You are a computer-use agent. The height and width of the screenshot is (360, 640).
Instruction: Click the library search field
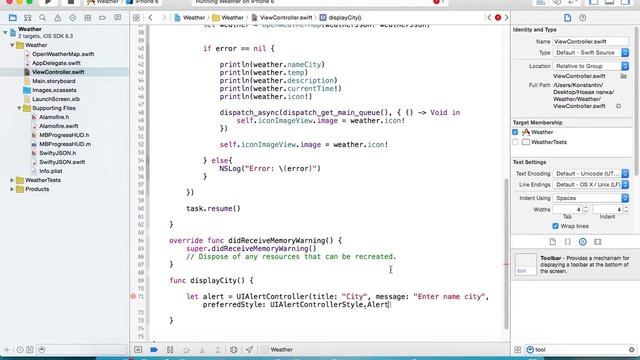pyautogui.click(x=580, y=349)
